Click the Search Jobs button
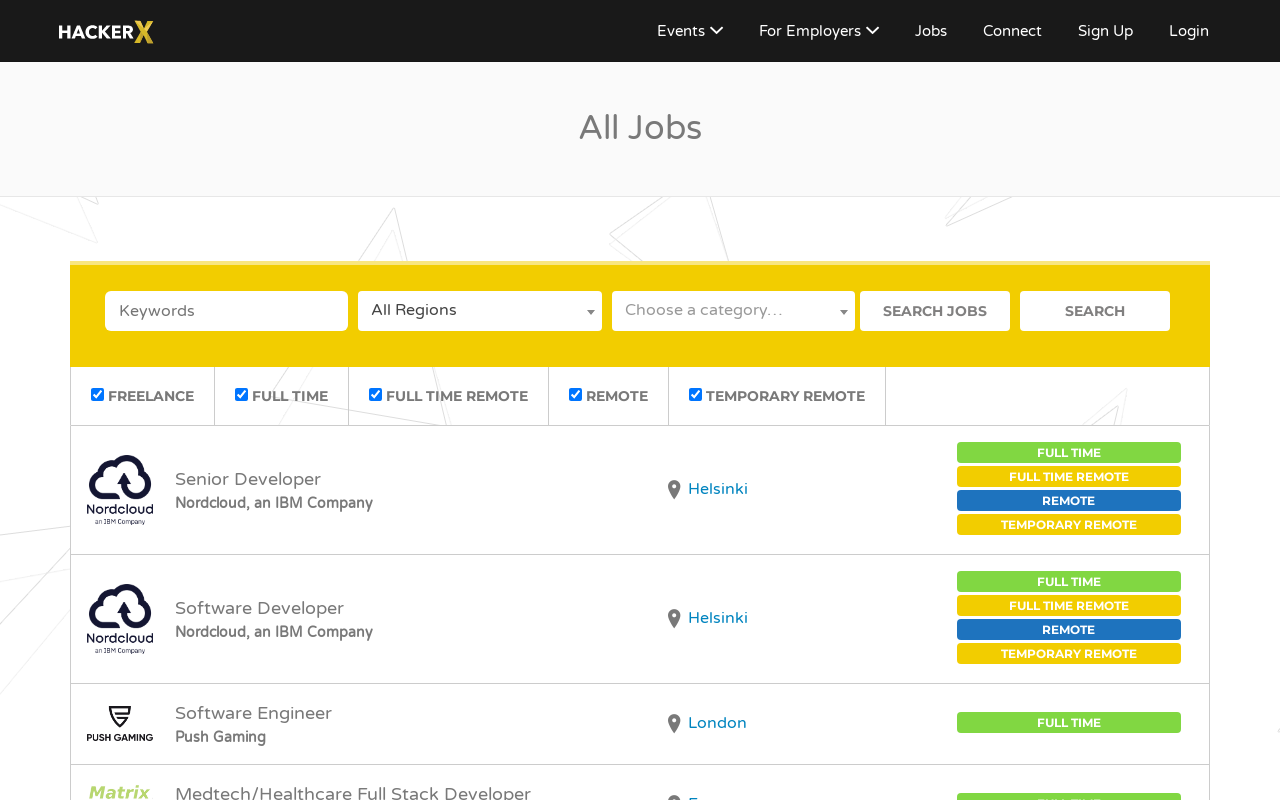This screenshot has height=800, width=1280. (x=935, y=311)
